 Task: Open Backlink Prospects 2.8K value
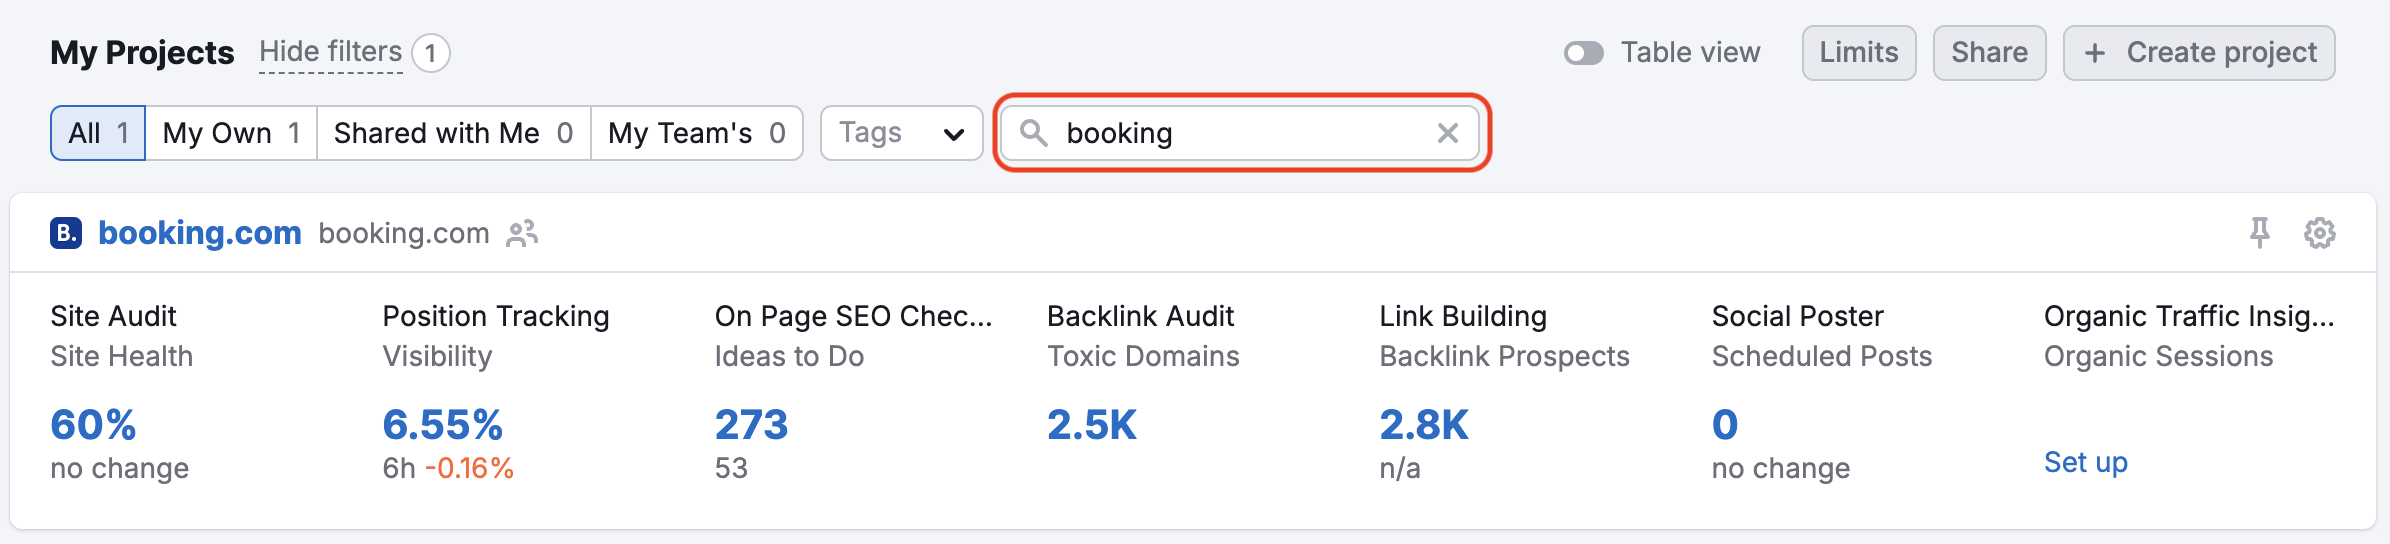[1424, 425]
